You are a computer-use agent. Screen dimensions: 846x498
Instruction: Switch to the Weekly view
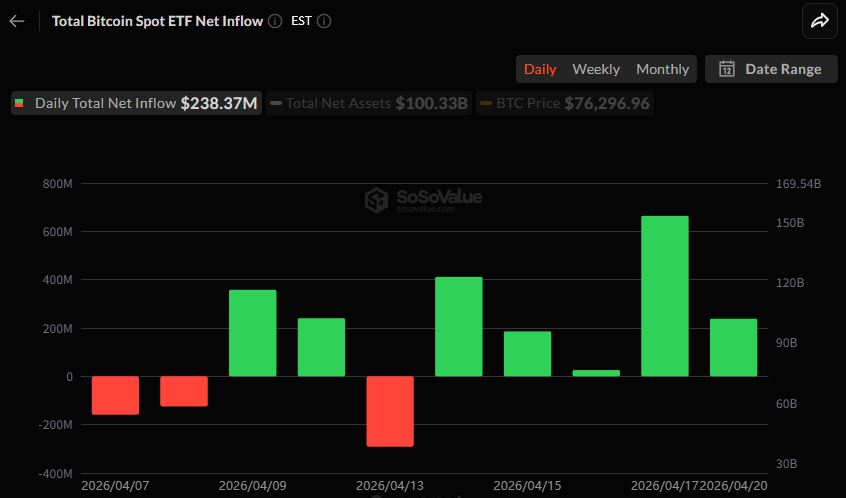point(596,69)
